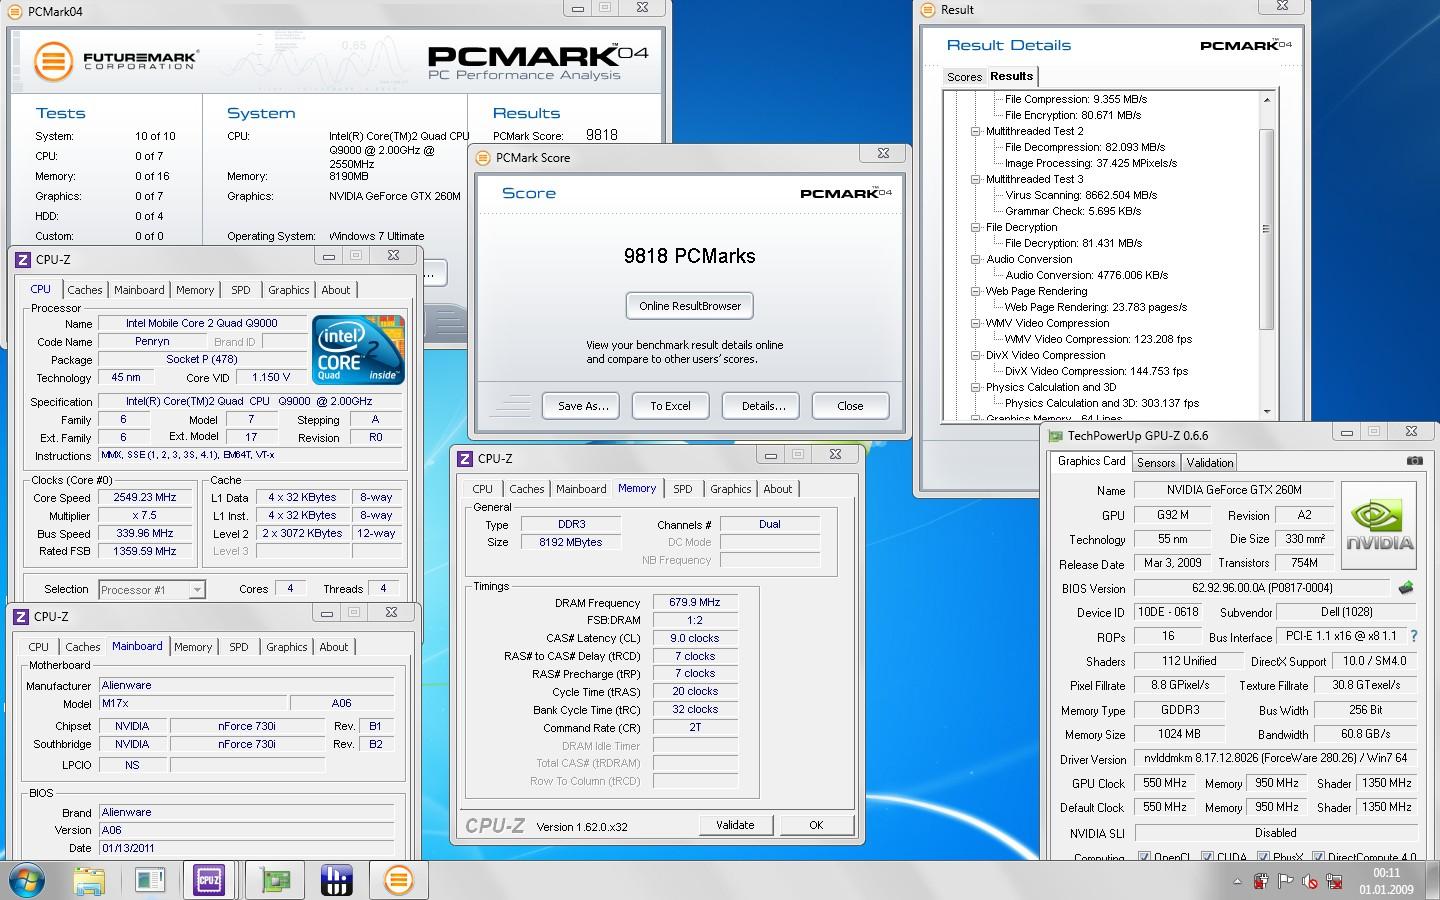Toggle the OpenCL checkbox in GPU-Z
Screen dimensions: 1440x900
[x=1144, y=857]
